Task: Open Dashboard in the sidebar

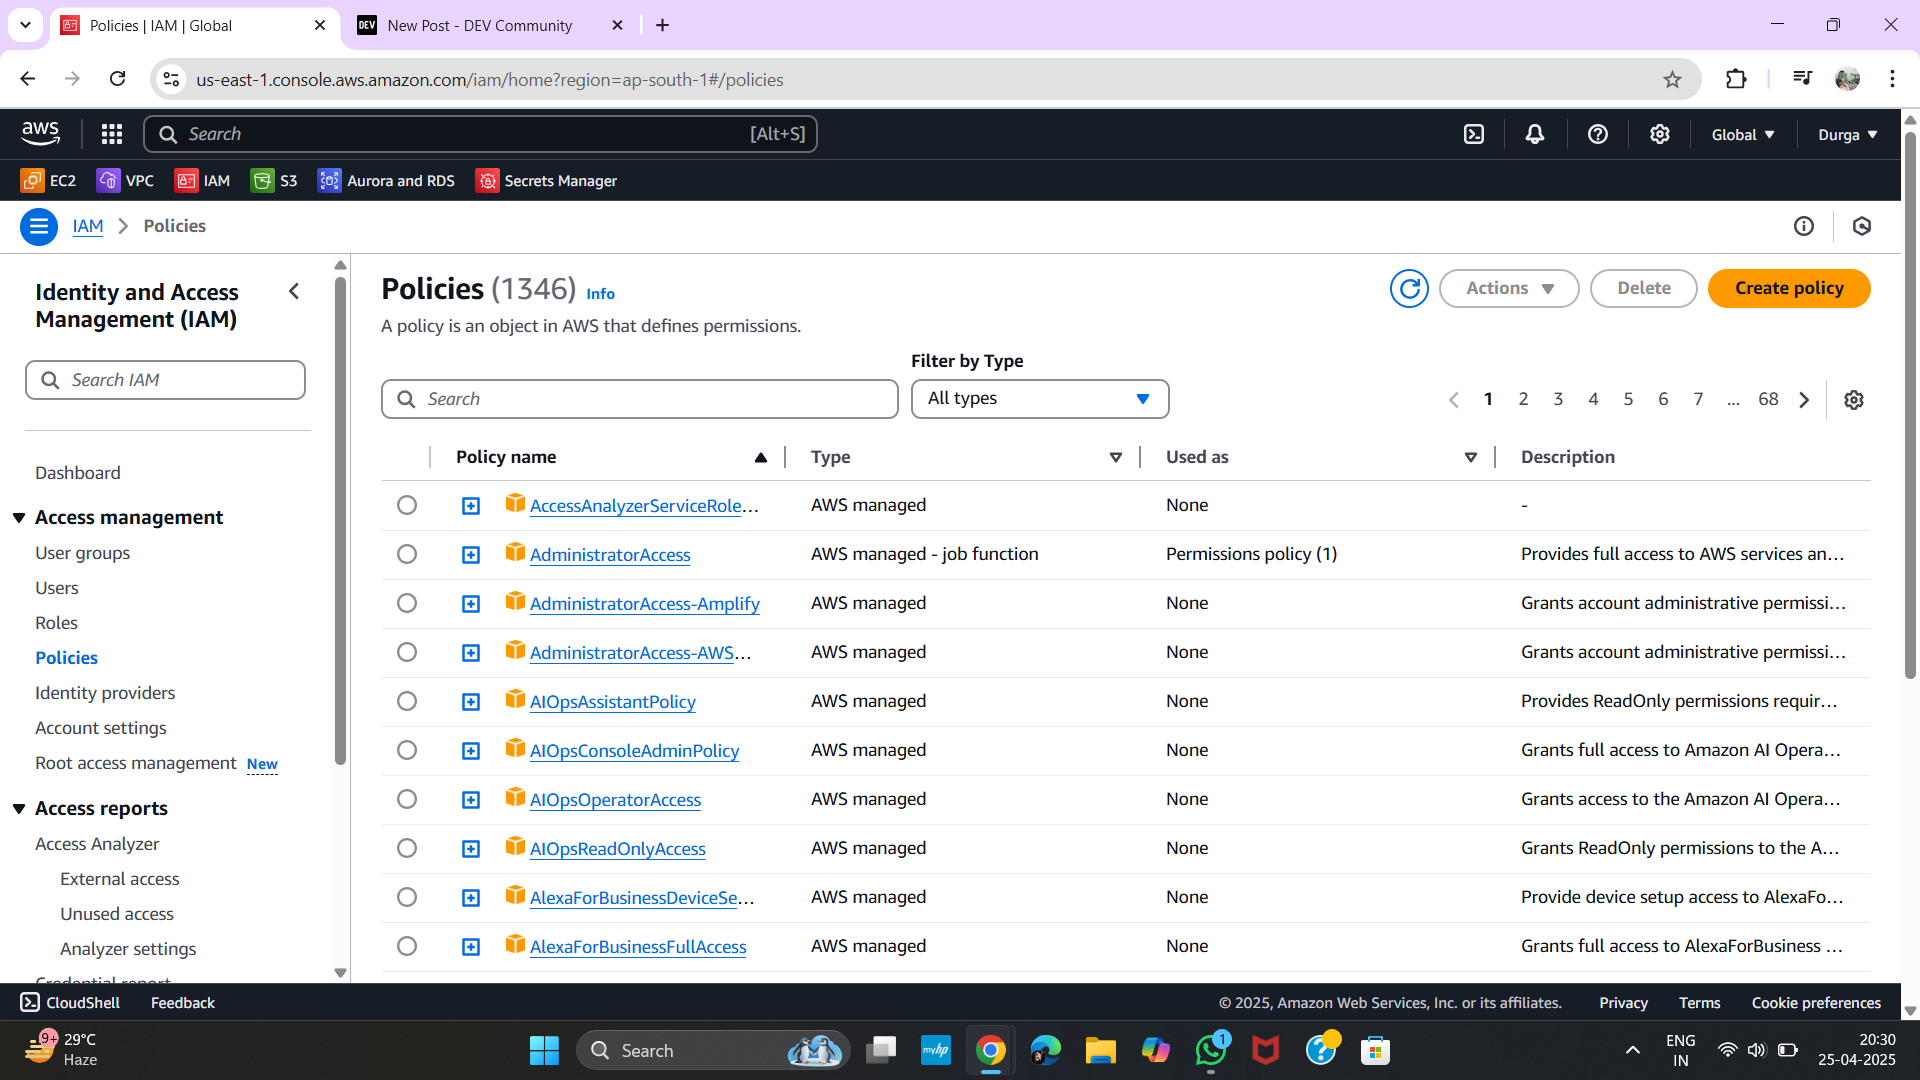Action: (78, 473)
